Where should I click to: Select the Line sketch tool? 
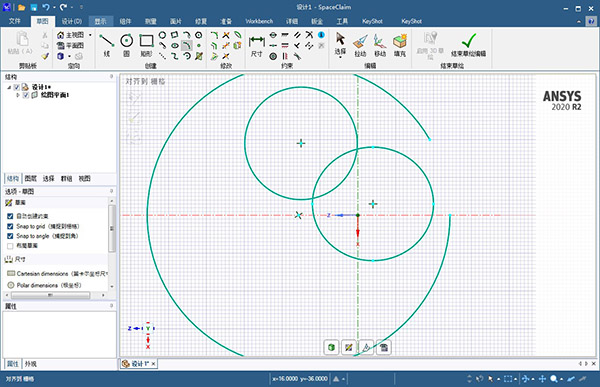pos(106,45)
